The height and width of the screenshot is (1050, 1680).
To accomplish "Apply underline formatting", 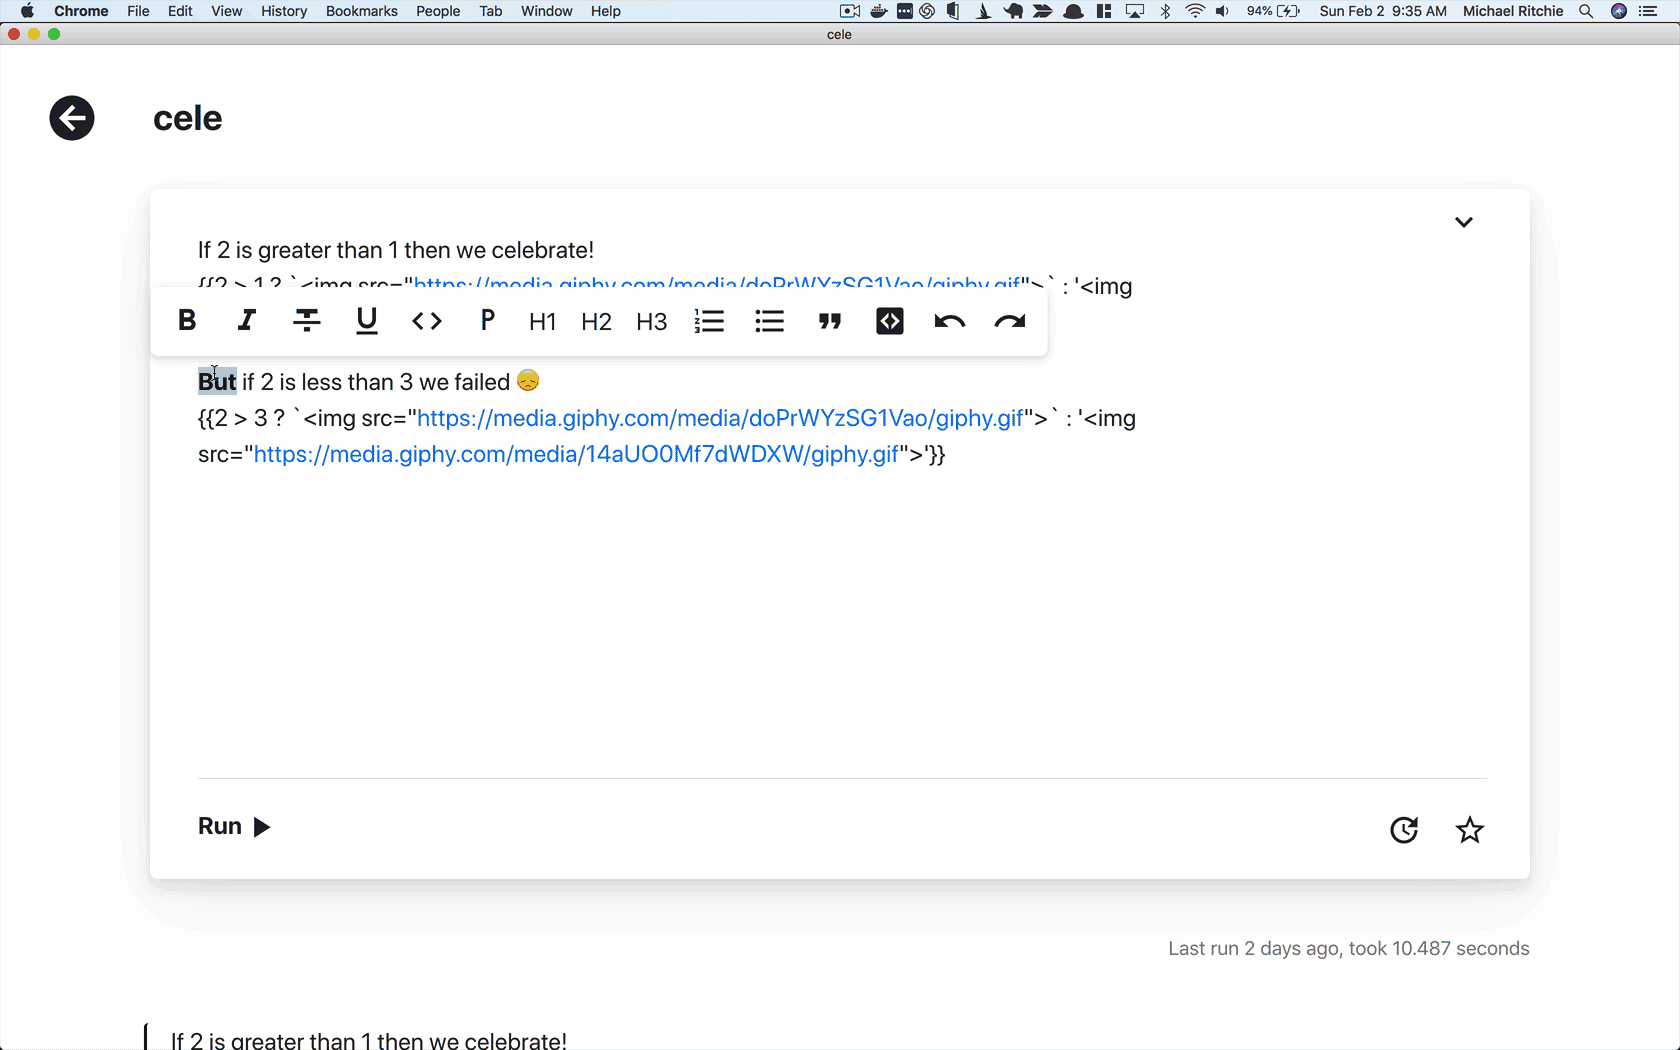I will tap(367, 321).
